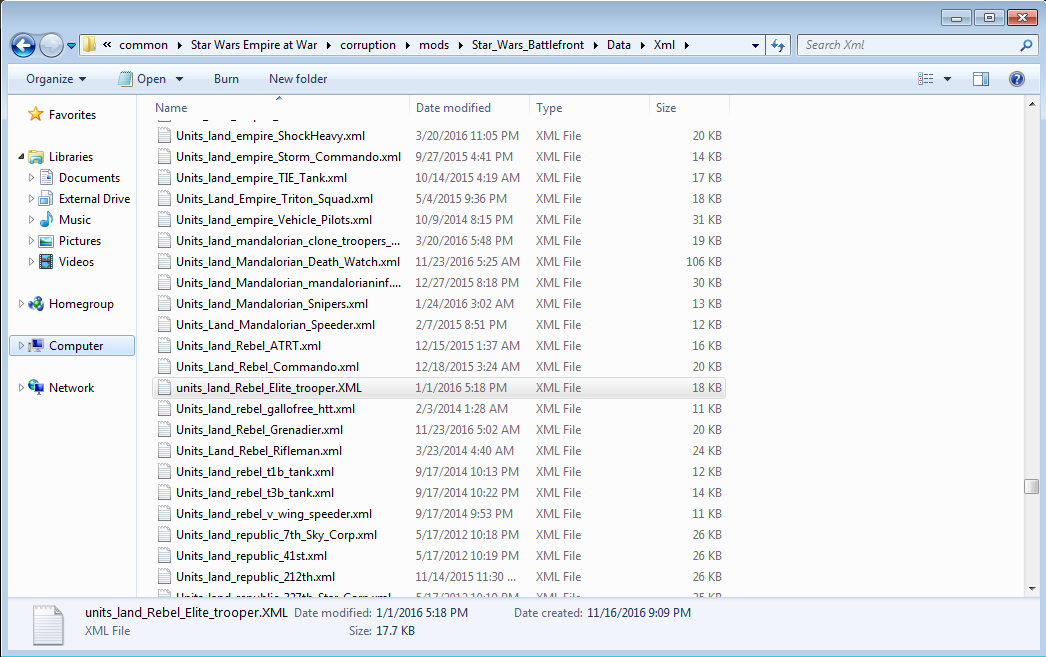
Task: Select Units_land_Rebel_Grenadier.xml
Action: point(259,430)
